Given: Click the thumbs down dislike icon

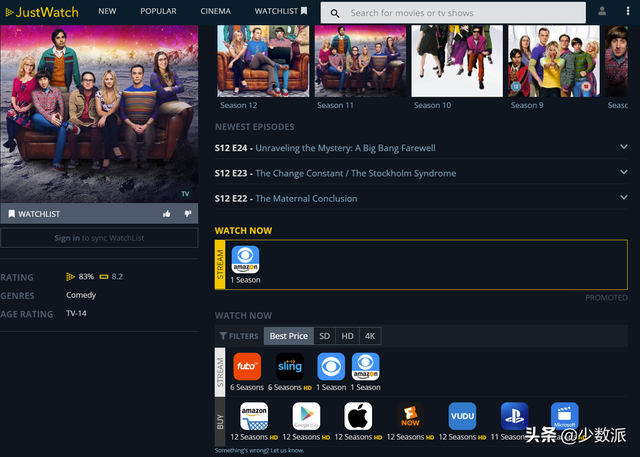Looking at the screenshot, I should click(188, 213).
